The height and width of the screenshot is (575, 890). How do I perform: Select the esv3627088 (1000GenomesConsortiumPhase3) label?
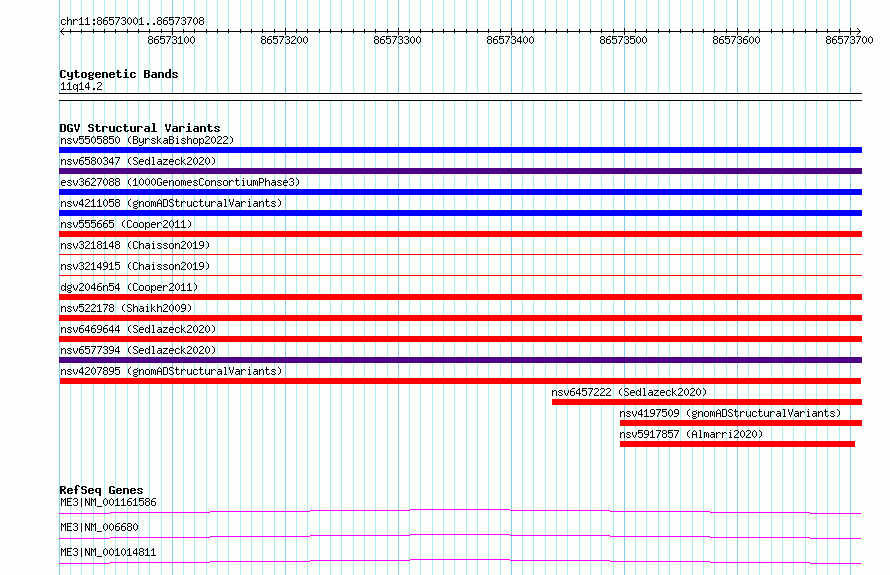180,182
